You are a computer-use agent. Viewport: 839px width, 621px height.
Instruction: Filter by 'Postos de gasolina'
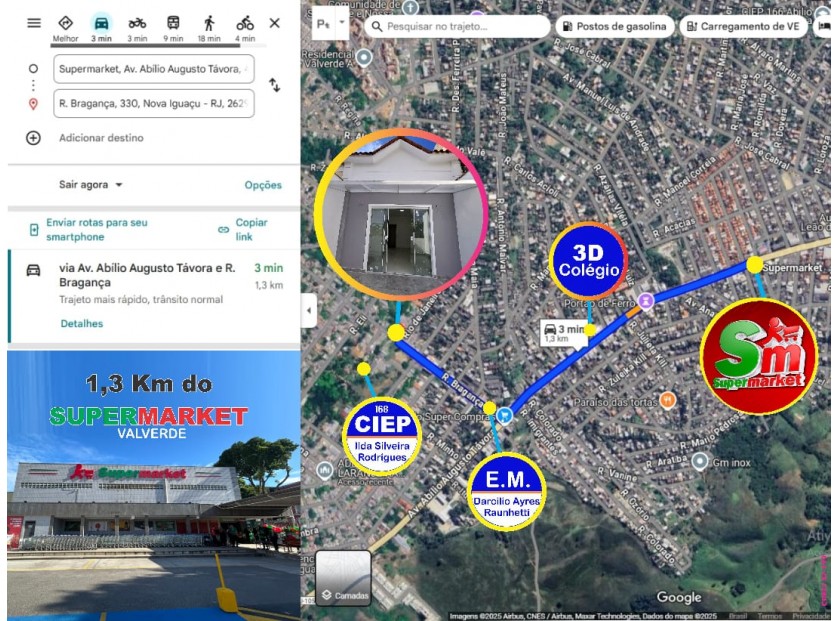[x=614, y=26]
